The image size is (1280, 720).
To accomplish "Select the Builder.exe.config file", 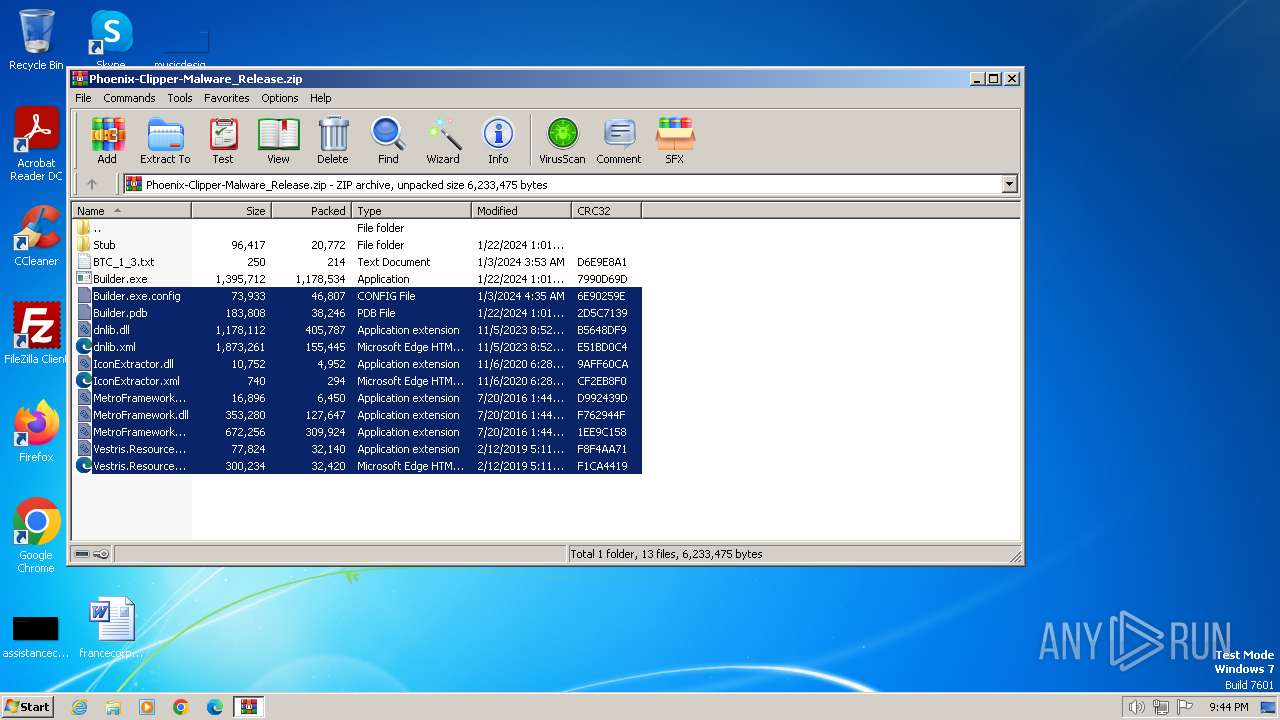I will [x=357, y=296].
